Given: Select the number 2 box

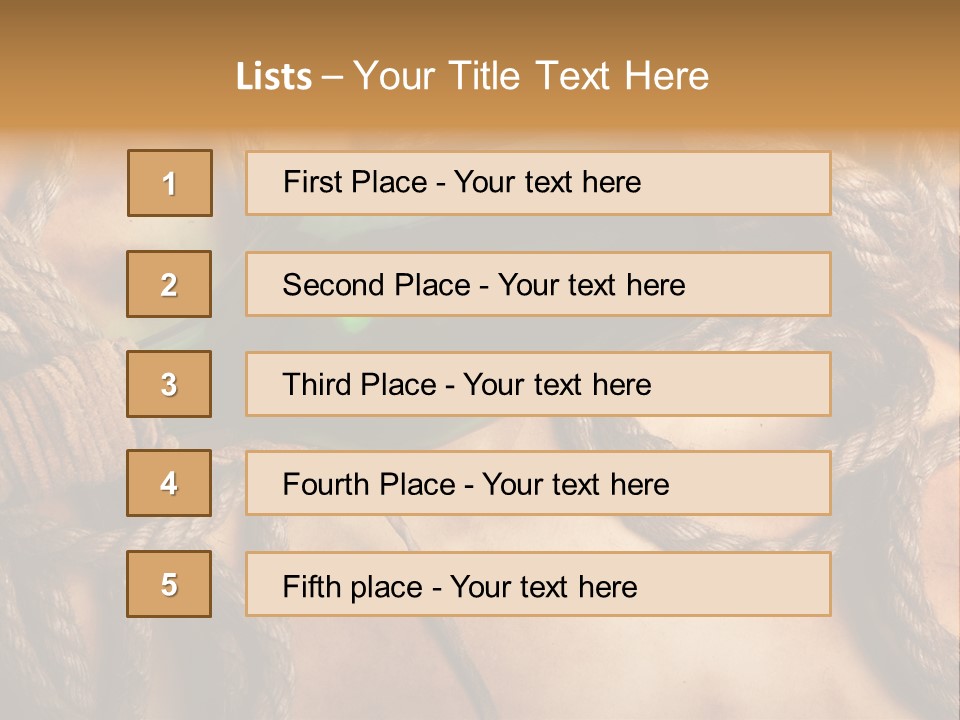Looking at the screenshot, I should [x=169, y=284].
